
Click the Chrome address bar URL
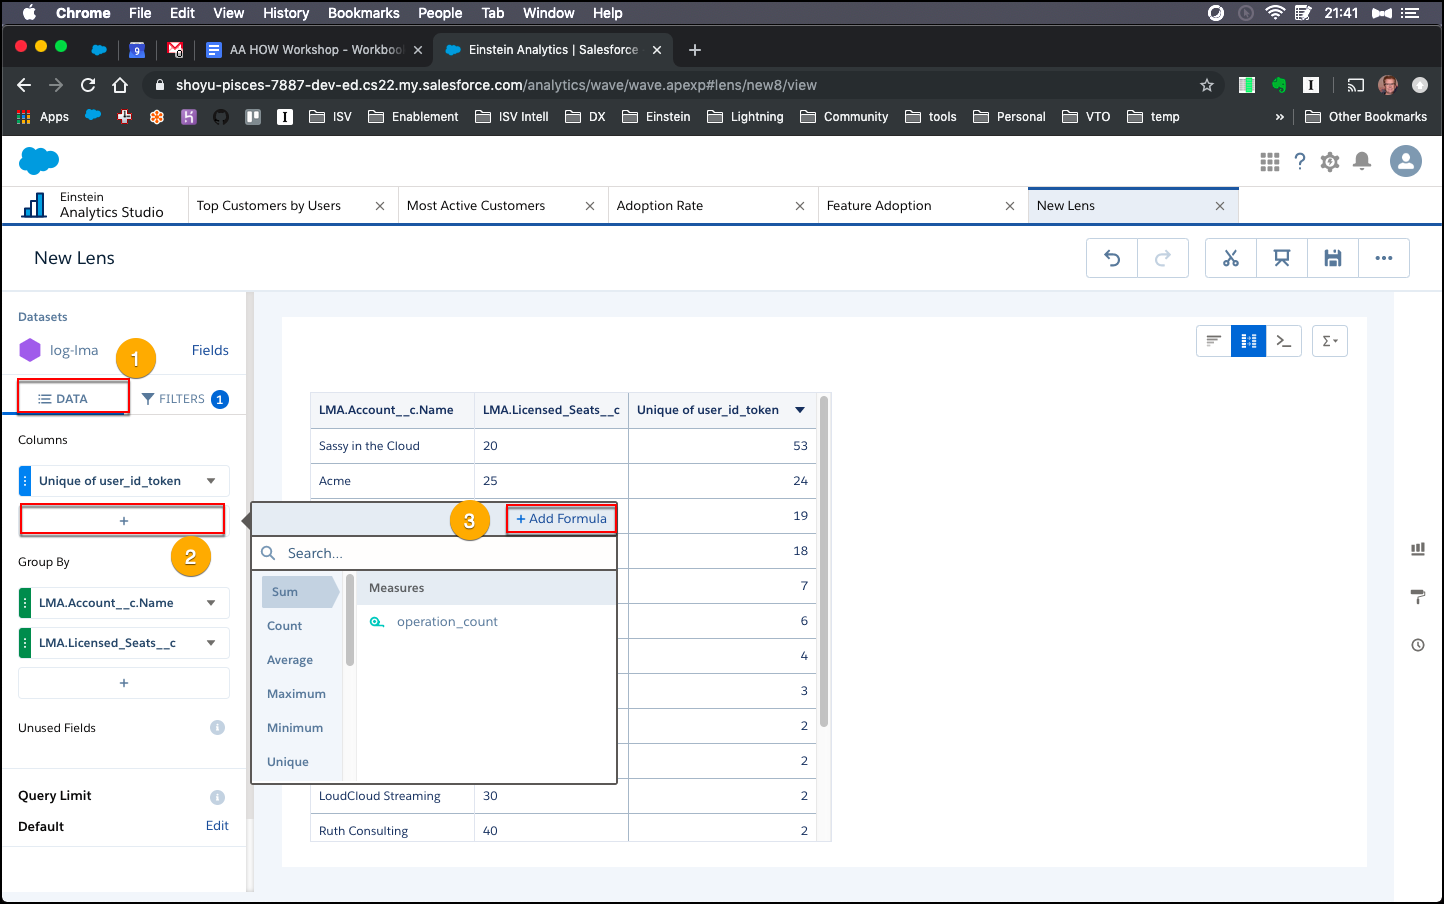point(496,85)
